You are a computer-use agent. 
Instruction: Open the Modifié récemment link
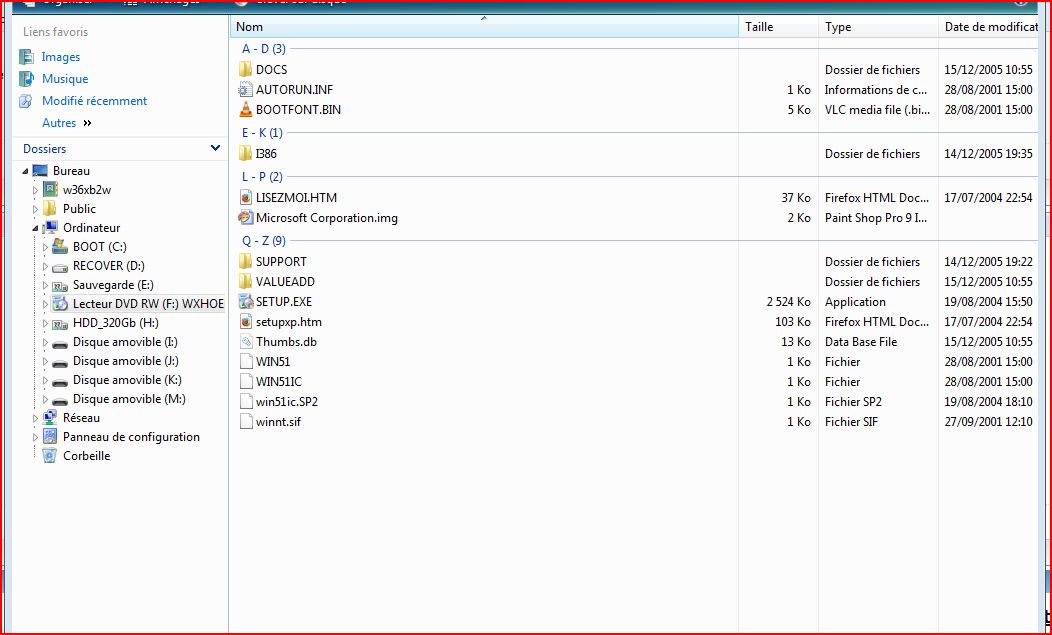[95, 101]
